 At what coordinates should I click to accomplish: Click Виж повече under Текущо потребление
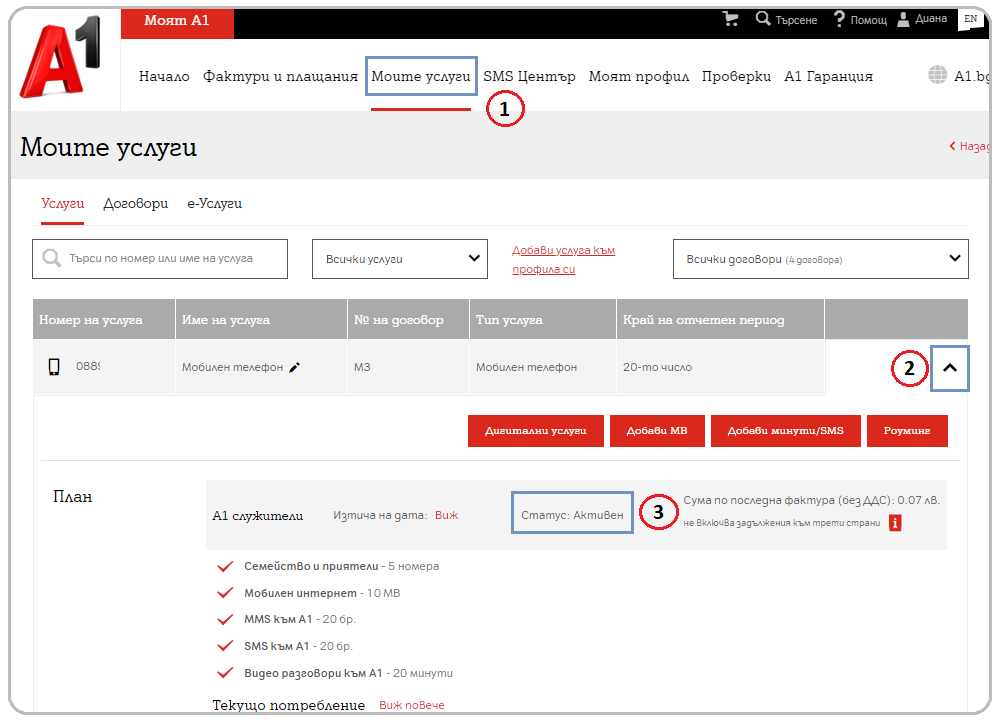coord(411,705)
